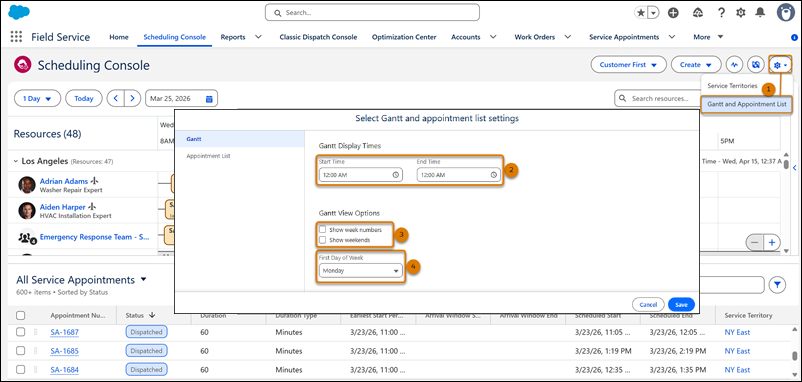Viewport: 802px width, 382px height.
Task: Enable Show week numbers checkbox
Action: tap(323, 230)
